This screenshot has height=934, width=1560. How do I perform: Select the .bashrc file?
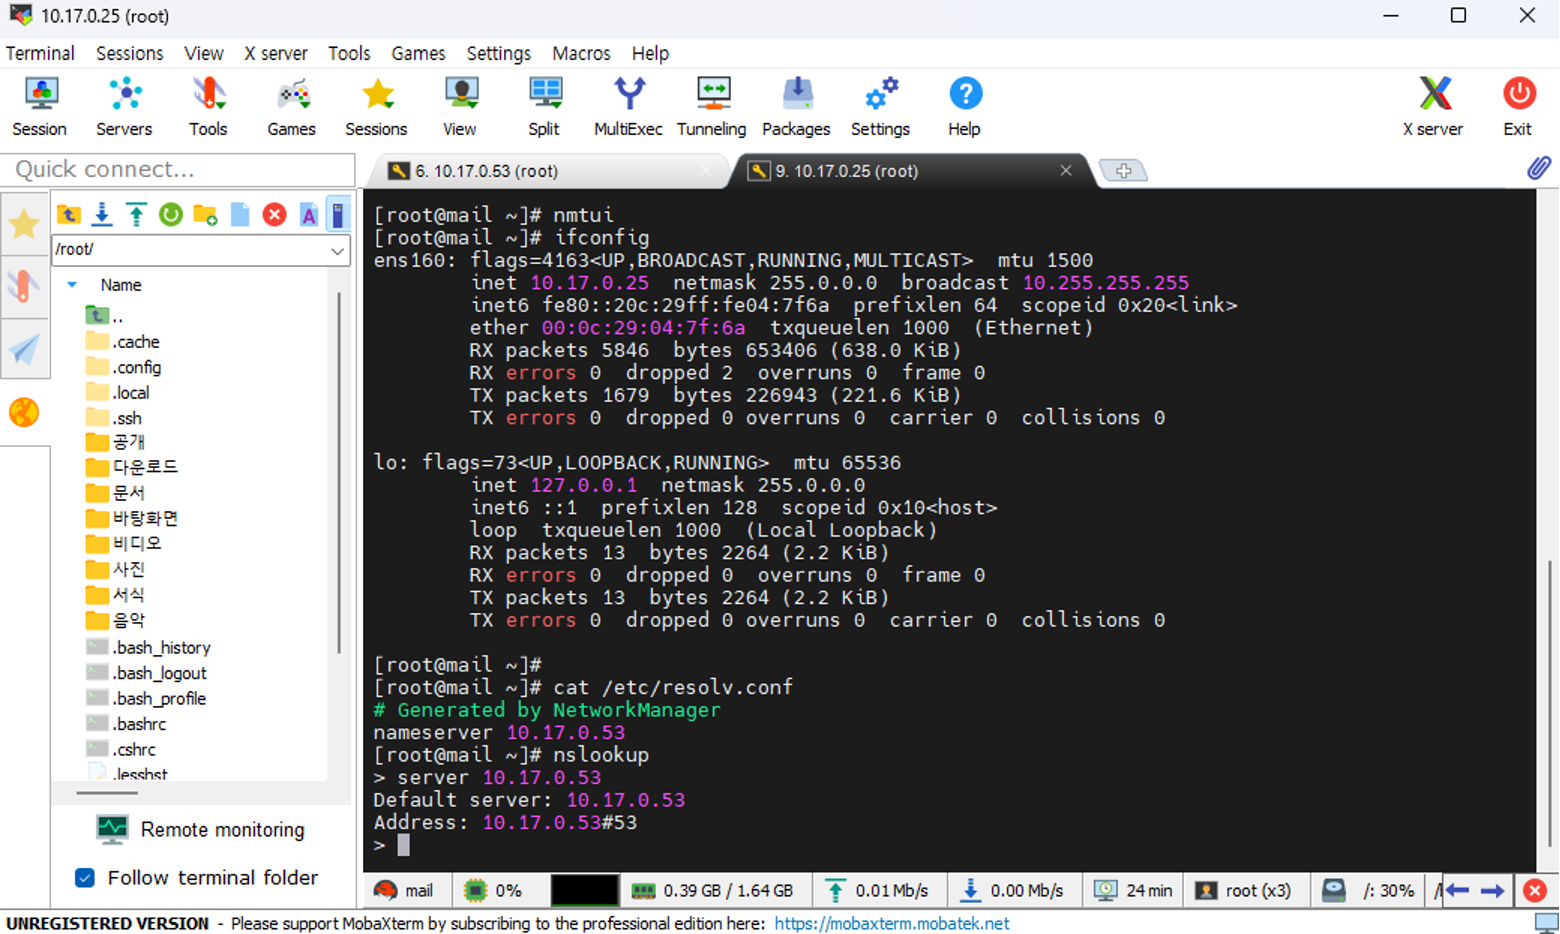pyautogui.click(x=126, y=724)
